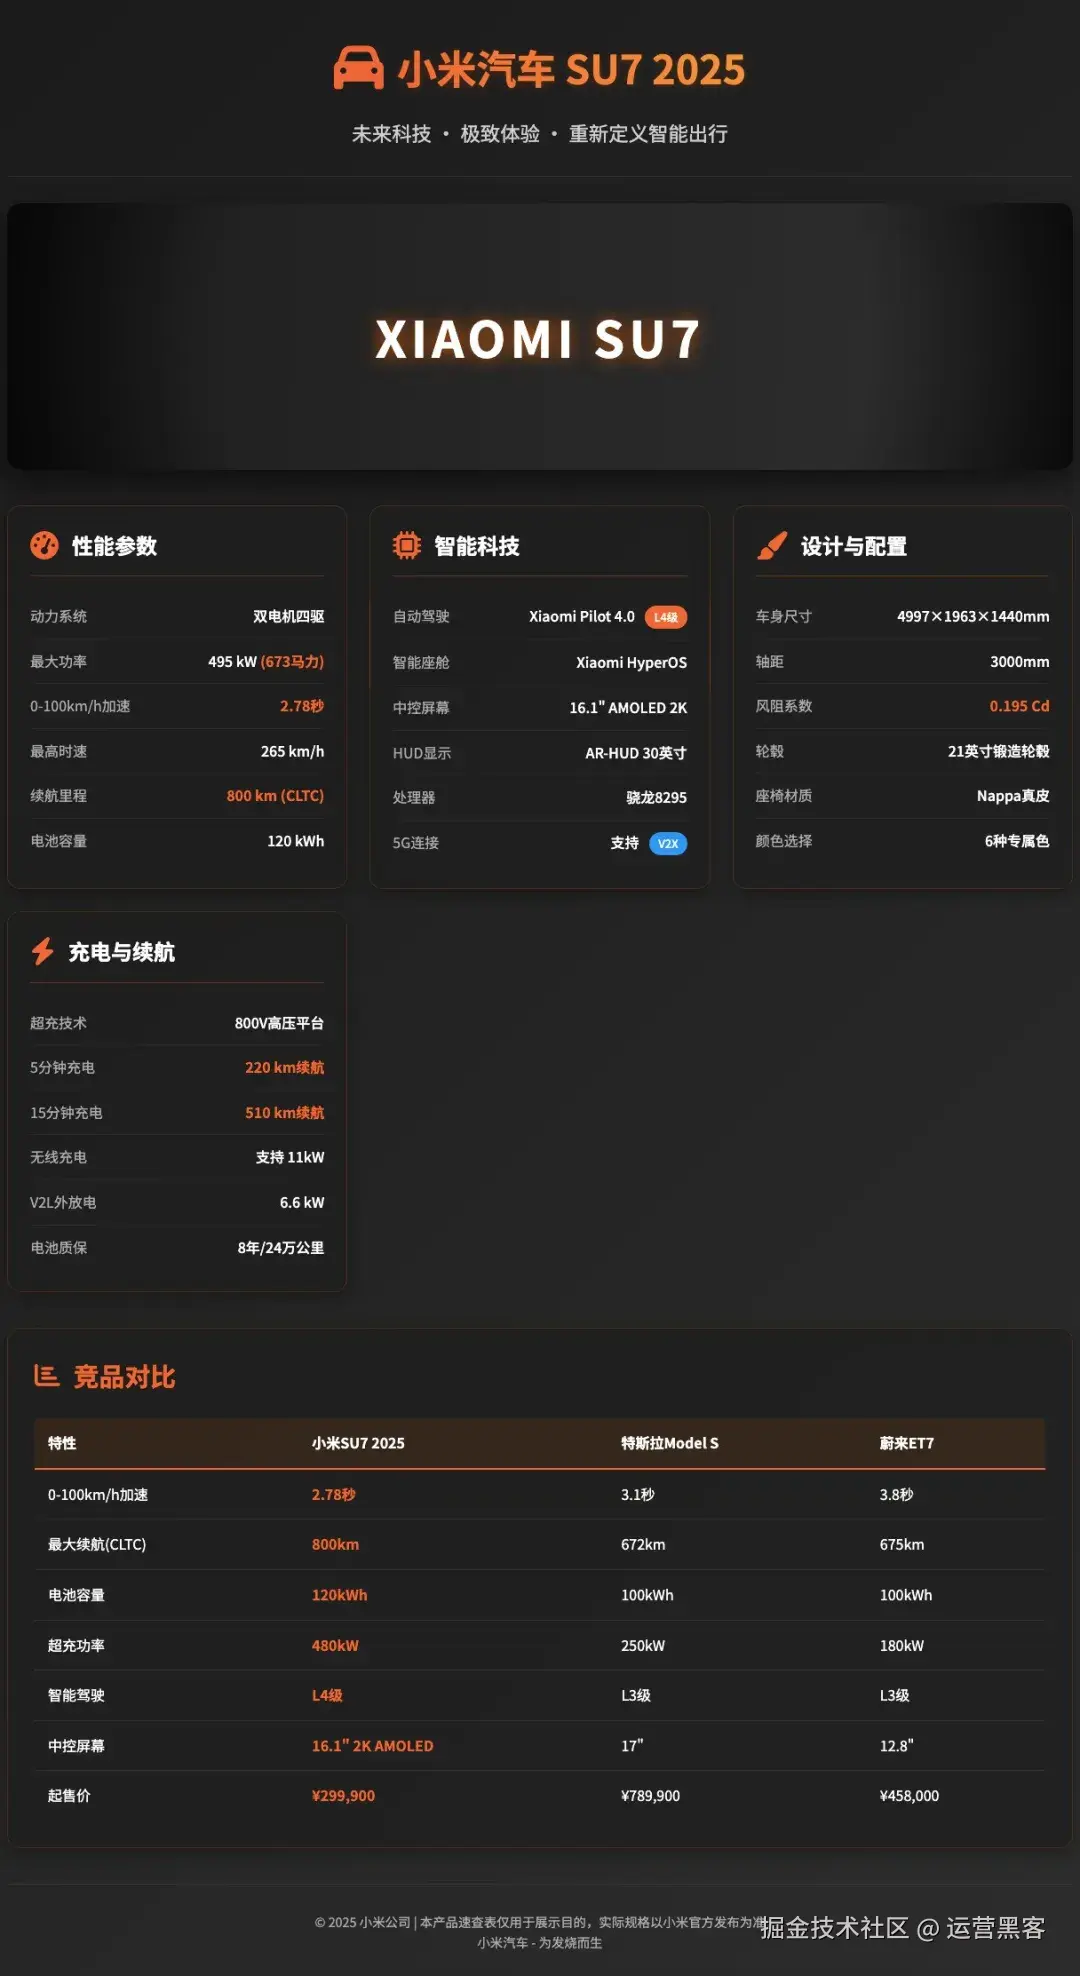Image resolution: width=1080 pixels, height=1976 pixels.
Task: Click the 2.78秒 value in 性能参数 card
Action: click(x=302, y=706)
